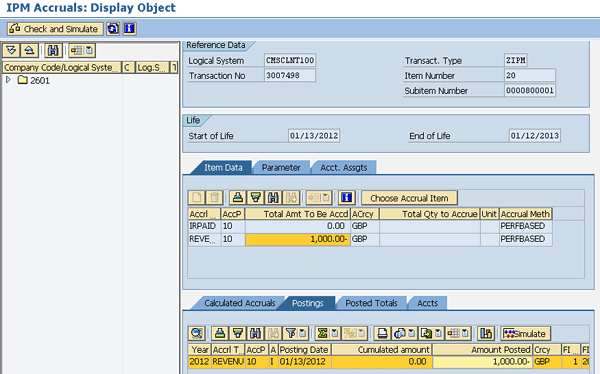Click the Transaction No field 3007498
This screenshot has width=600, height=374.
(x=290, y=75)
